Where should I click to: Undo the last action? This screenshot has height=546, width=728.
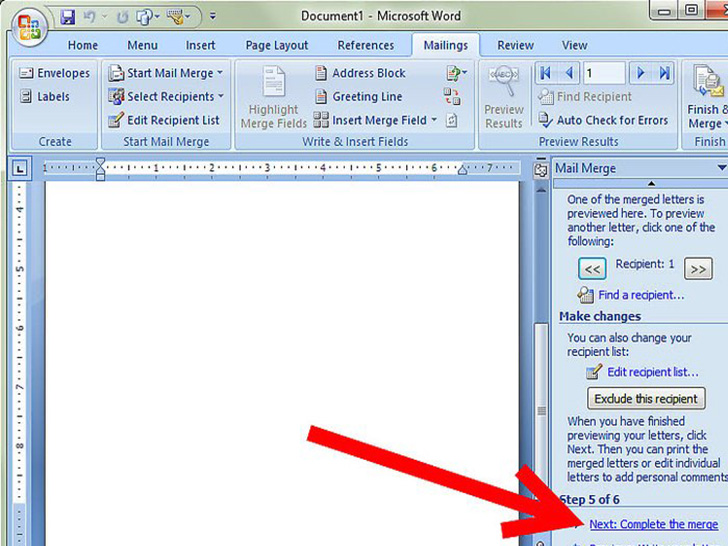90,17
